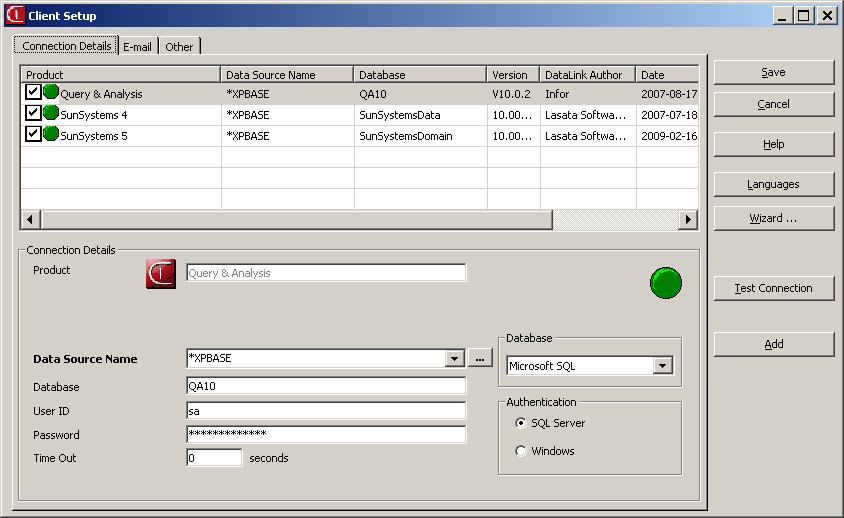844x518 pixels.
Task: Click the left arrow of horizontal scrollbar
Action: pos(30,219)
